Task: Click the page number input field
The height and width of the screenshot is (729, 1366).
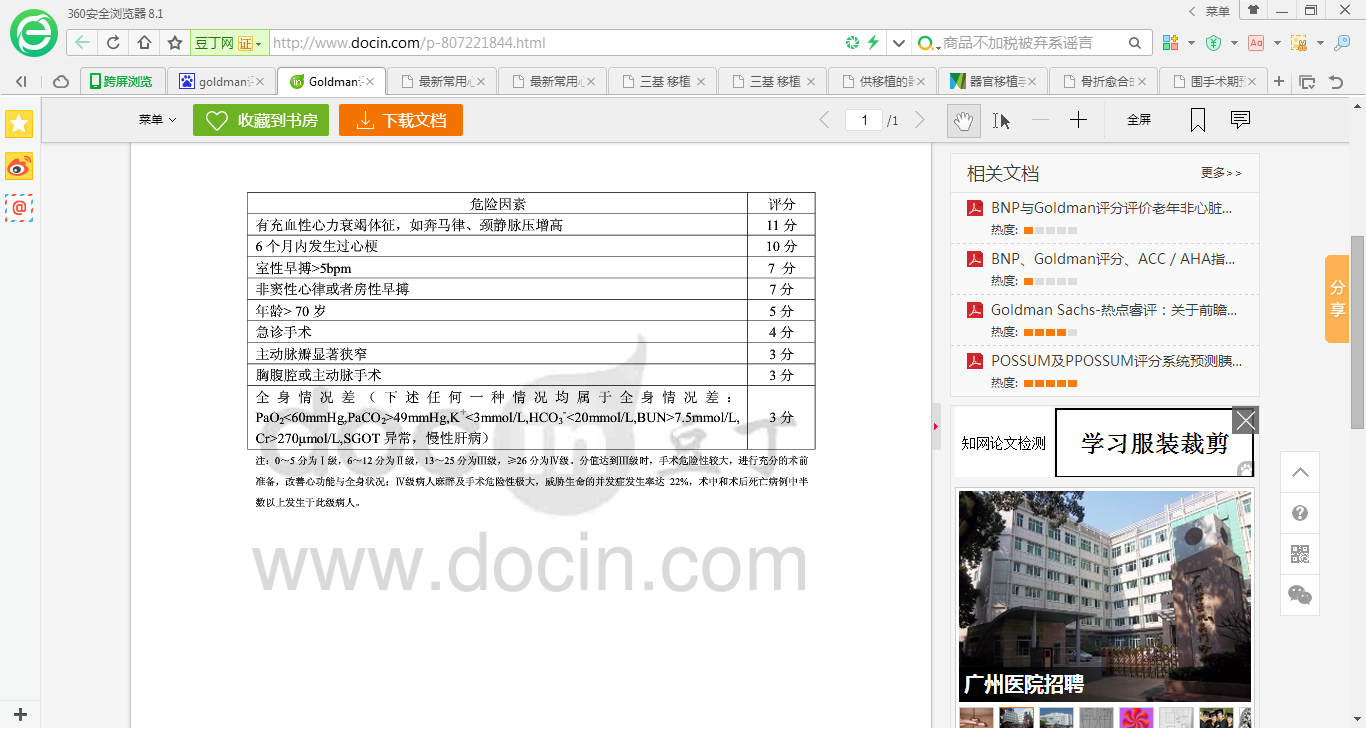Action: [x=864, y=118]
